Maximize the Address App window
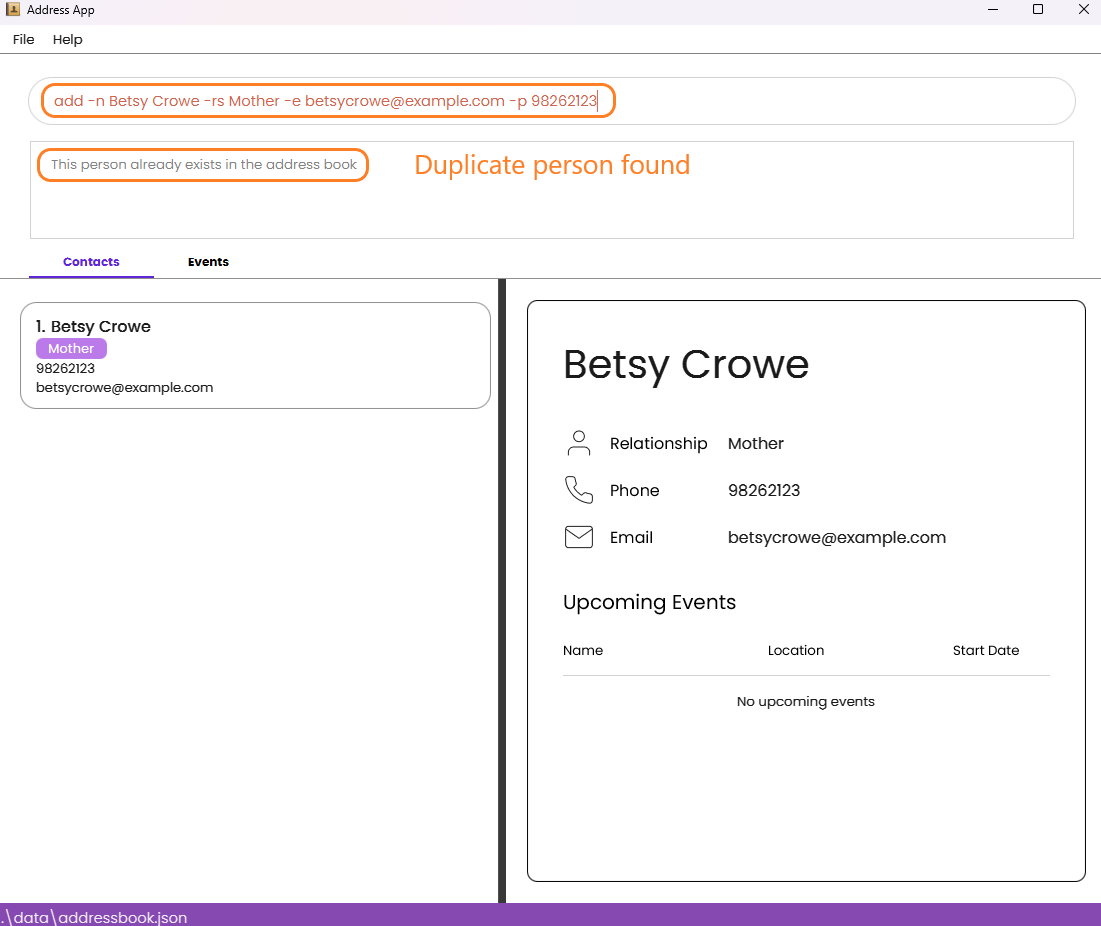This screenshot has width=1101, height=926. click(x=1038, y=9)
